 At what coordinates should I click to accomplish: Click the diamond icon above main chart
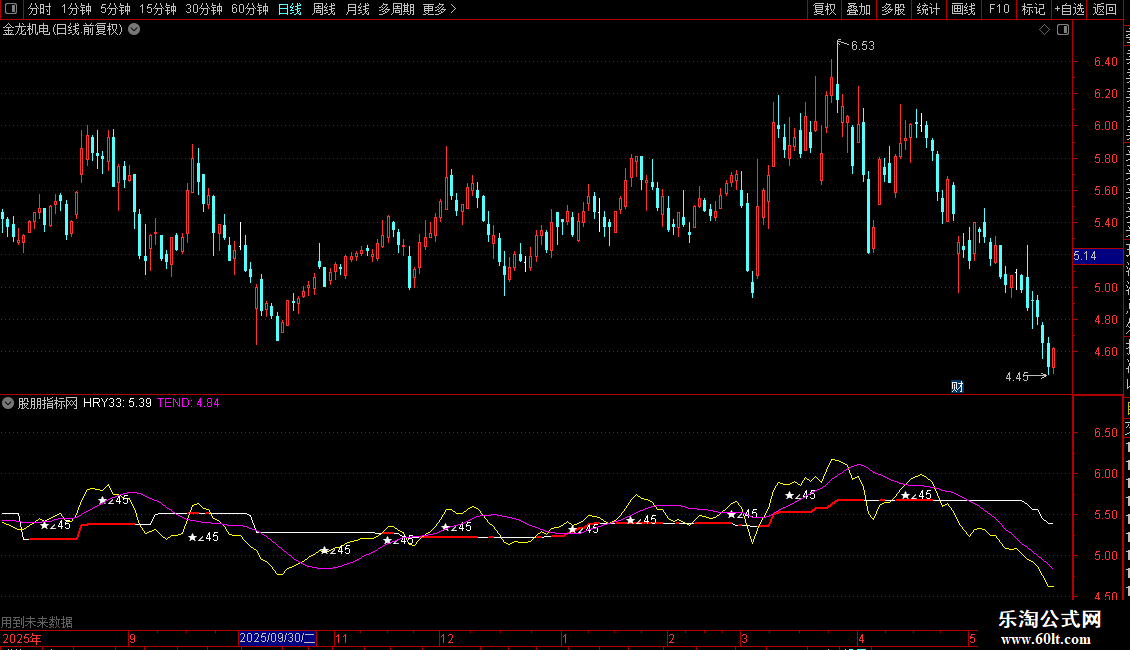(x=1044, y=30)
